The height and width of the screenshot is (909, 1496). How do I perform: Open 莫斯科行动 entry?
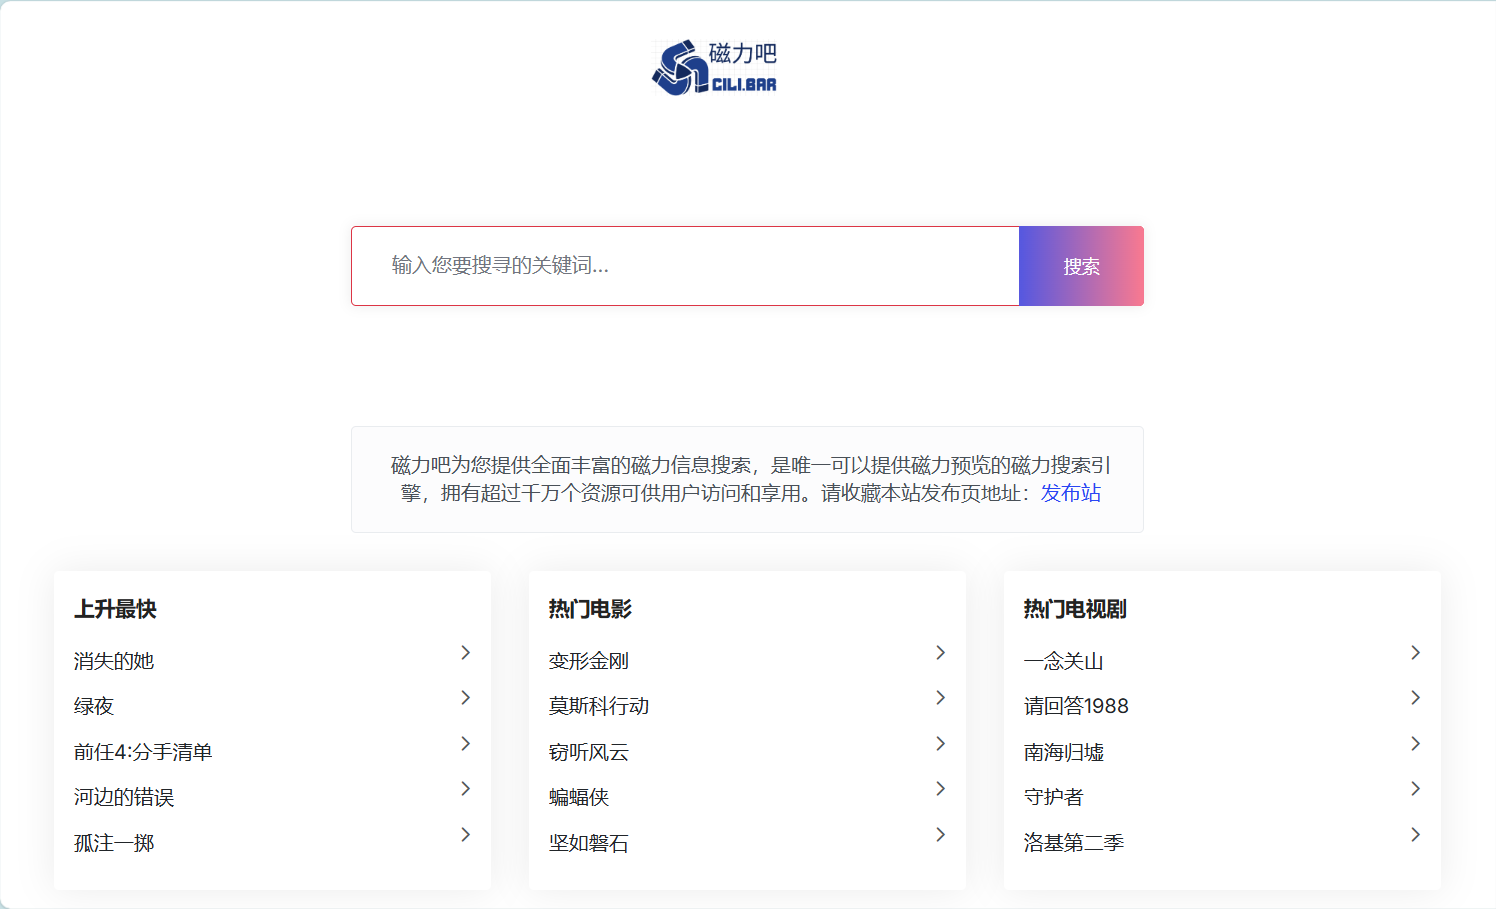pyautogui.click(x=599, y=706)
